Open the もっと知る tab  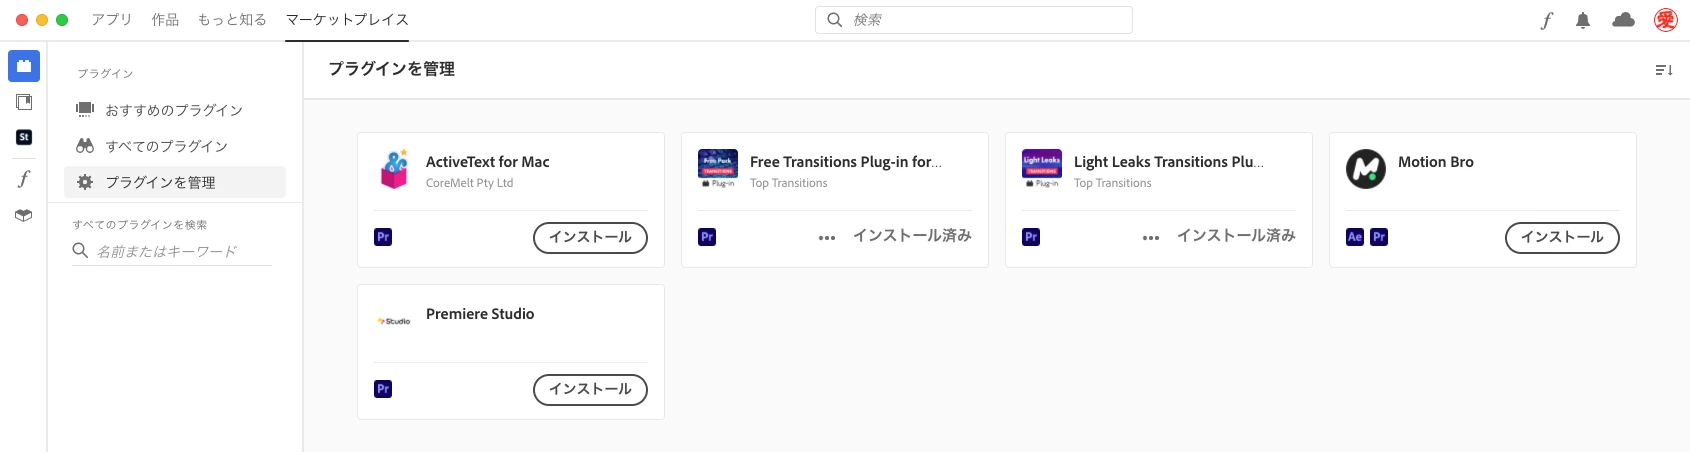[x=232, y=20]
